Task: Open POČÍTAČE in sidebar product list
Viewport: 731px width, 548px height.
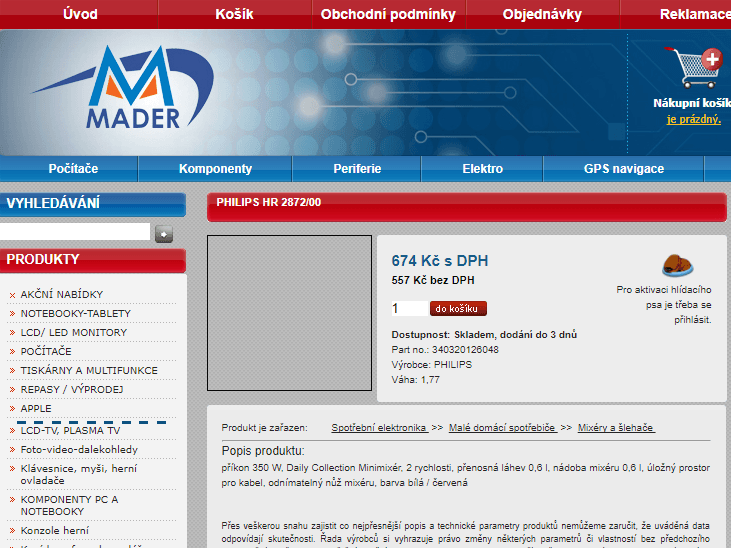Action: [x=46, y=351]
